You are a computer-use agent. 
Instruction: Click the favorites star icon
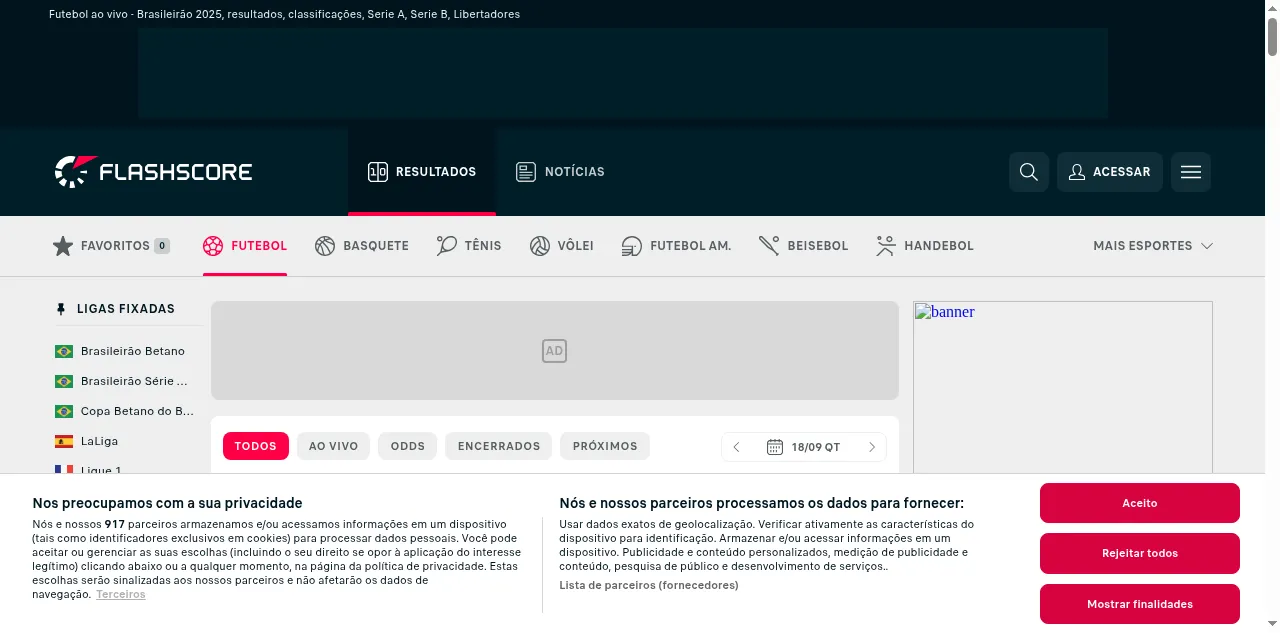[63, 246]
